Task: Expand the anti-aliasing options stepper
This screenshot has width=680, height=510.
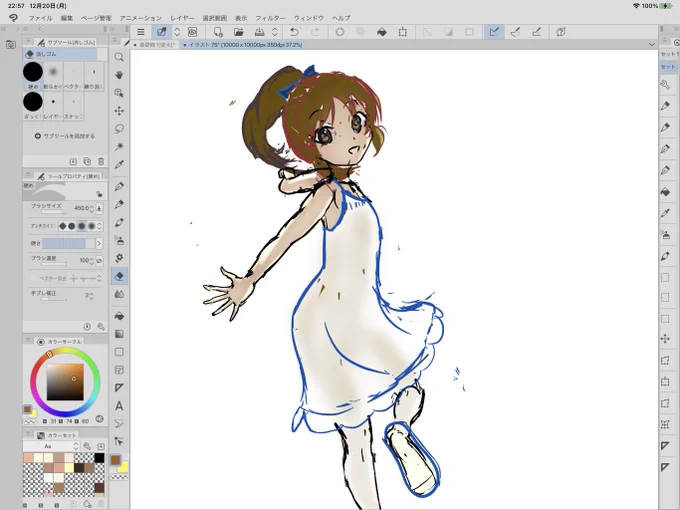Action: pos(100,226)
